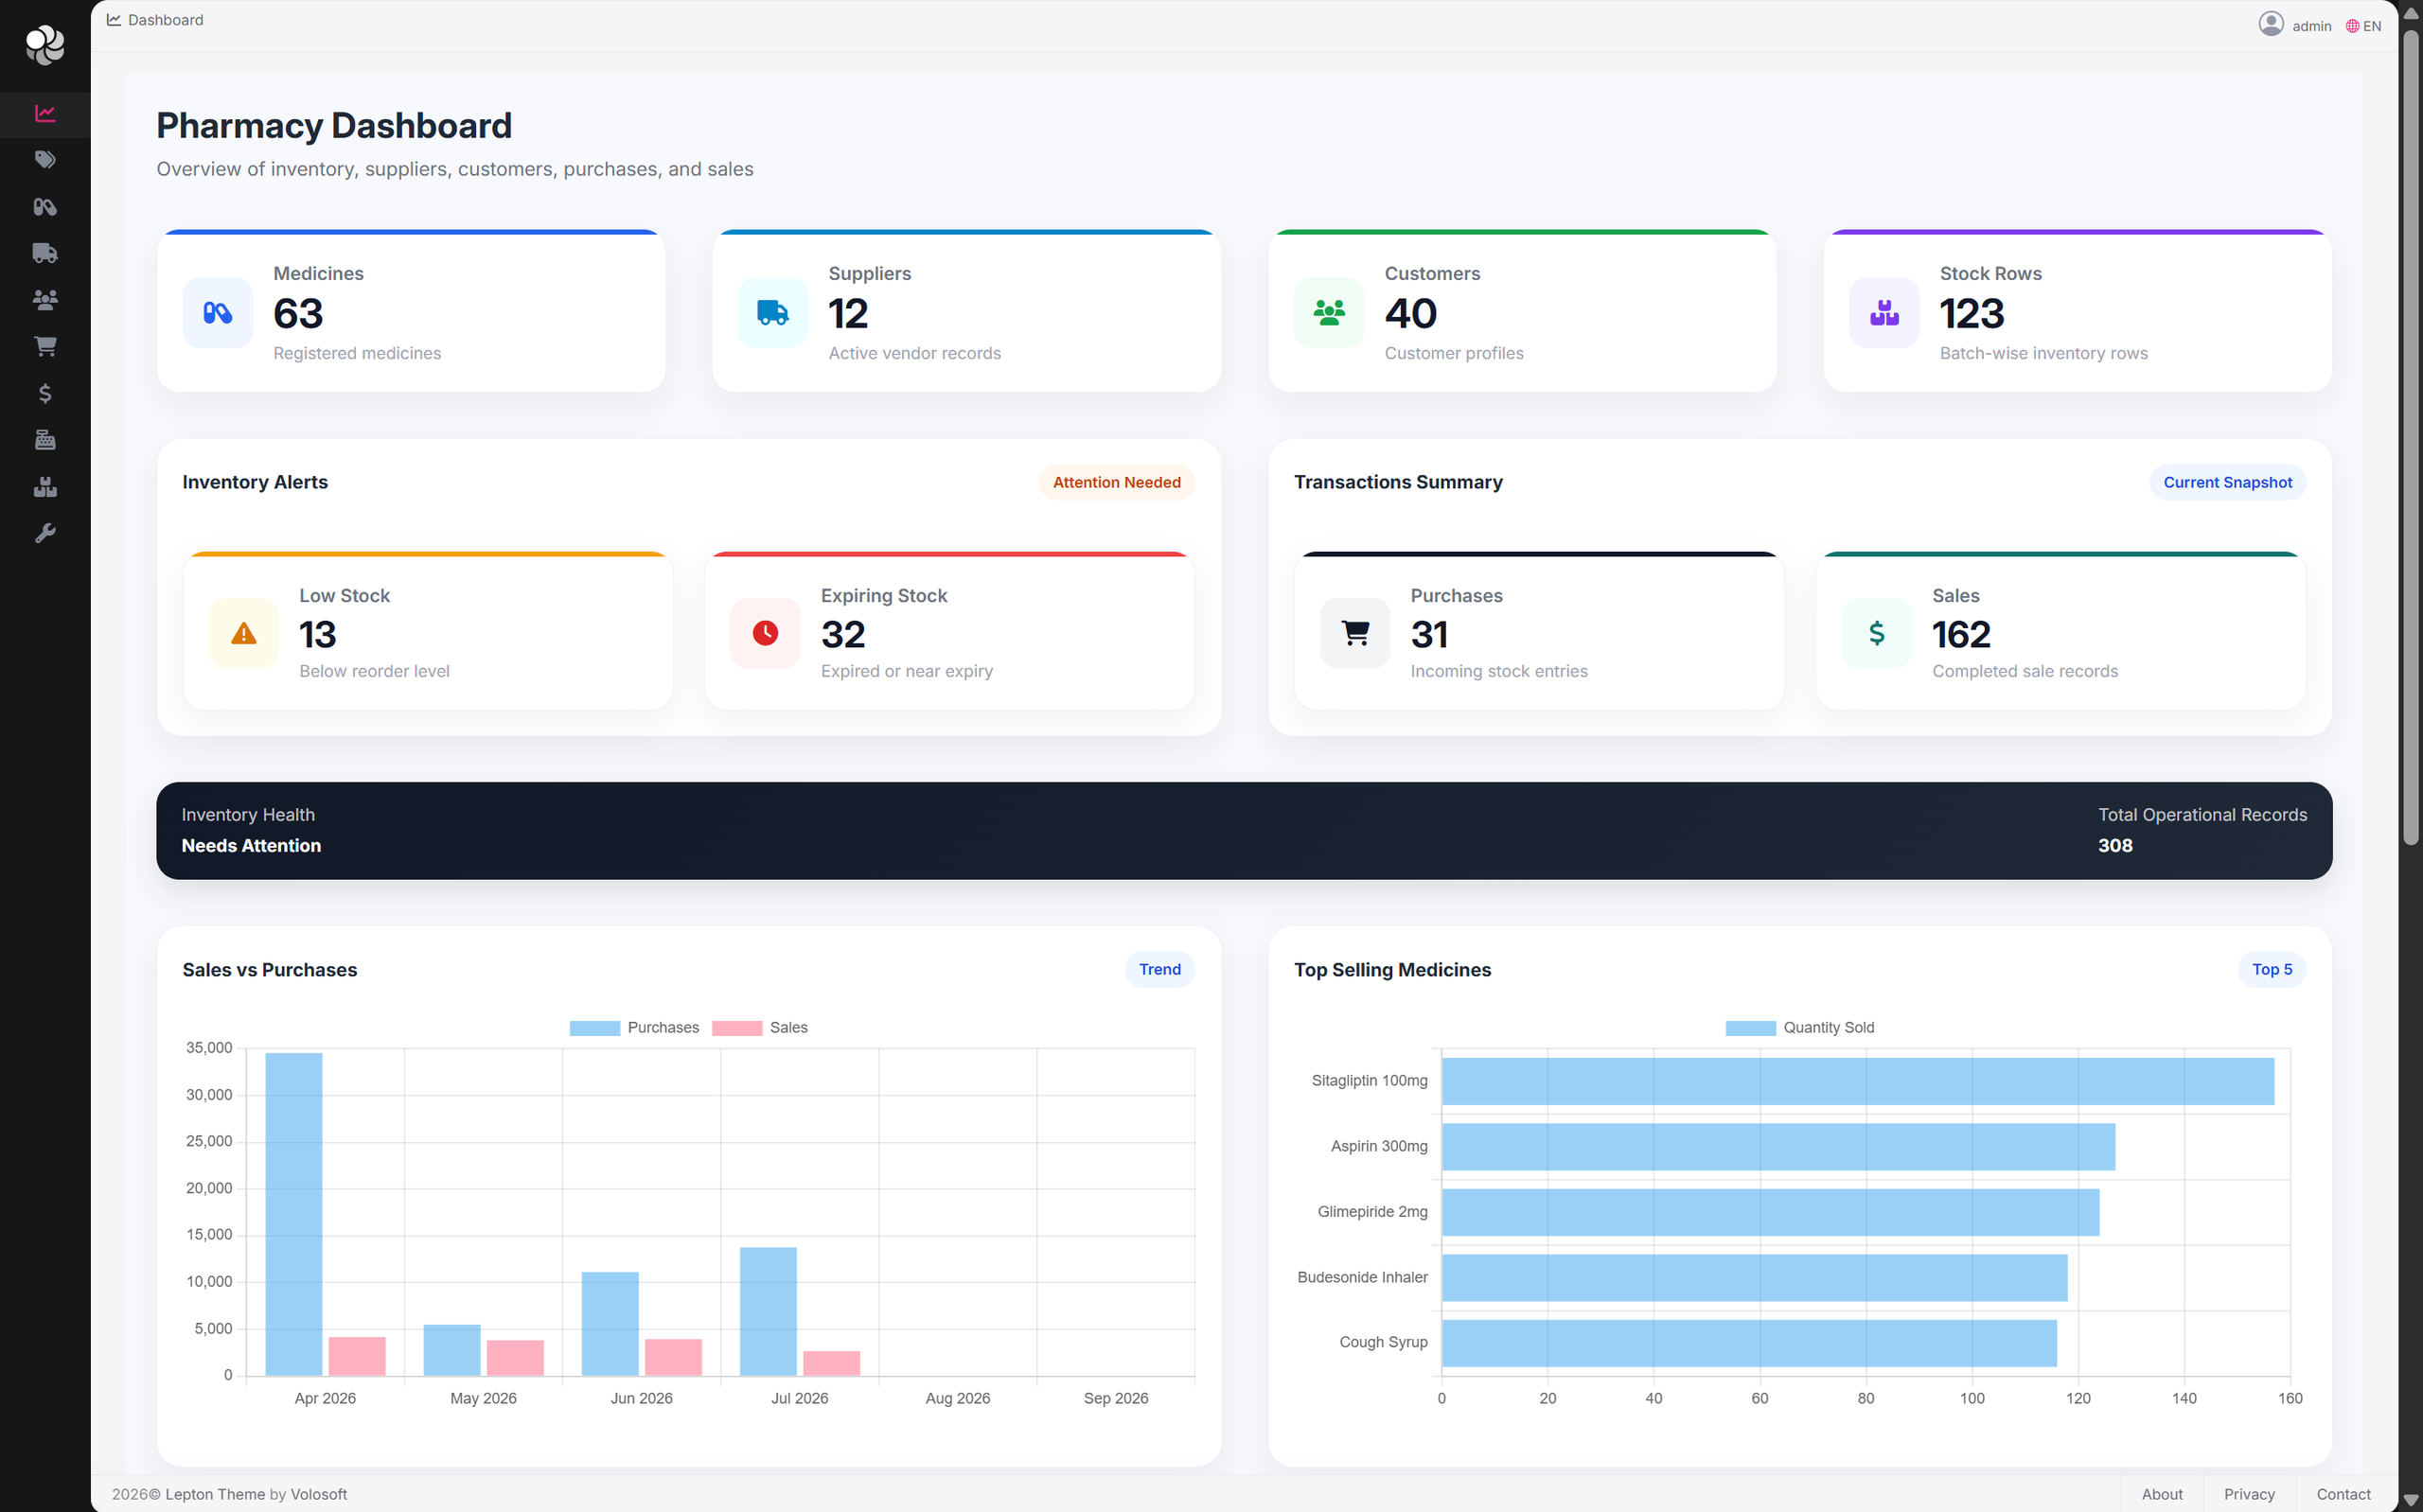The height and width of the screenshot is (1512, 2423).
Task: Open the tag icon in sidebar
Action: coord(45,160)
